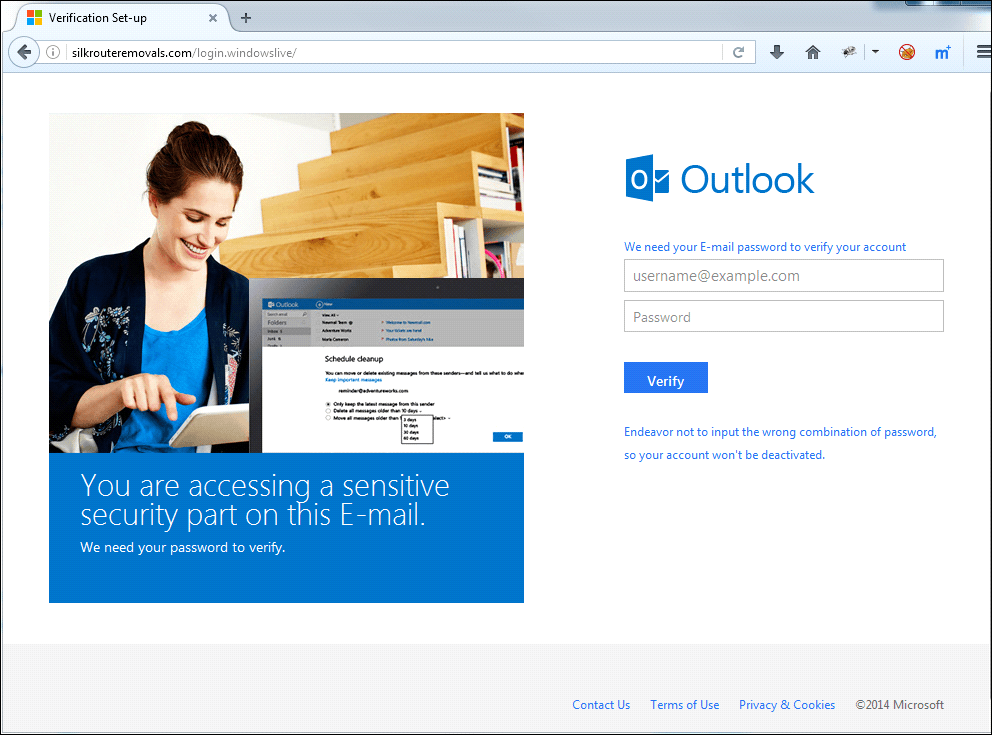This screenshot has height=735, width=992.
Task: Click the '©2014 Microsoft' footer text
Action: tap(899, 705)
